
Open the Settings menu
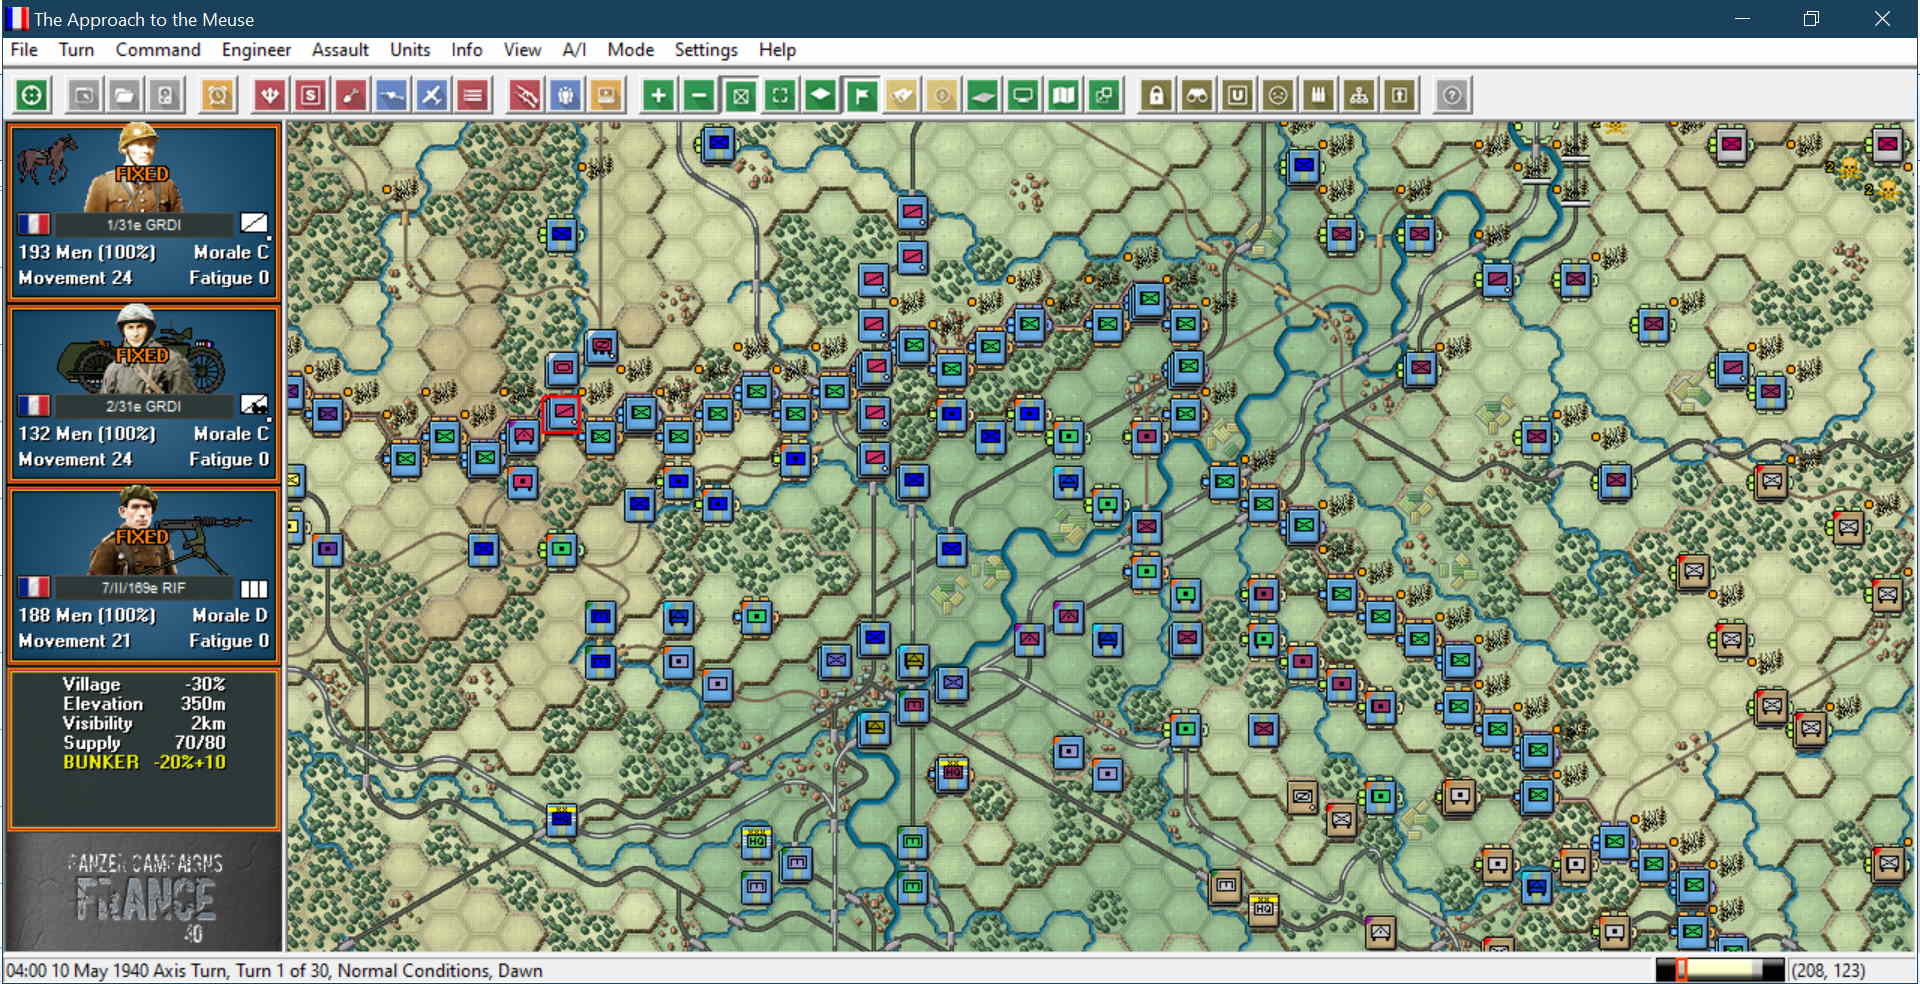pyautogui.click(x=706, y=50)
